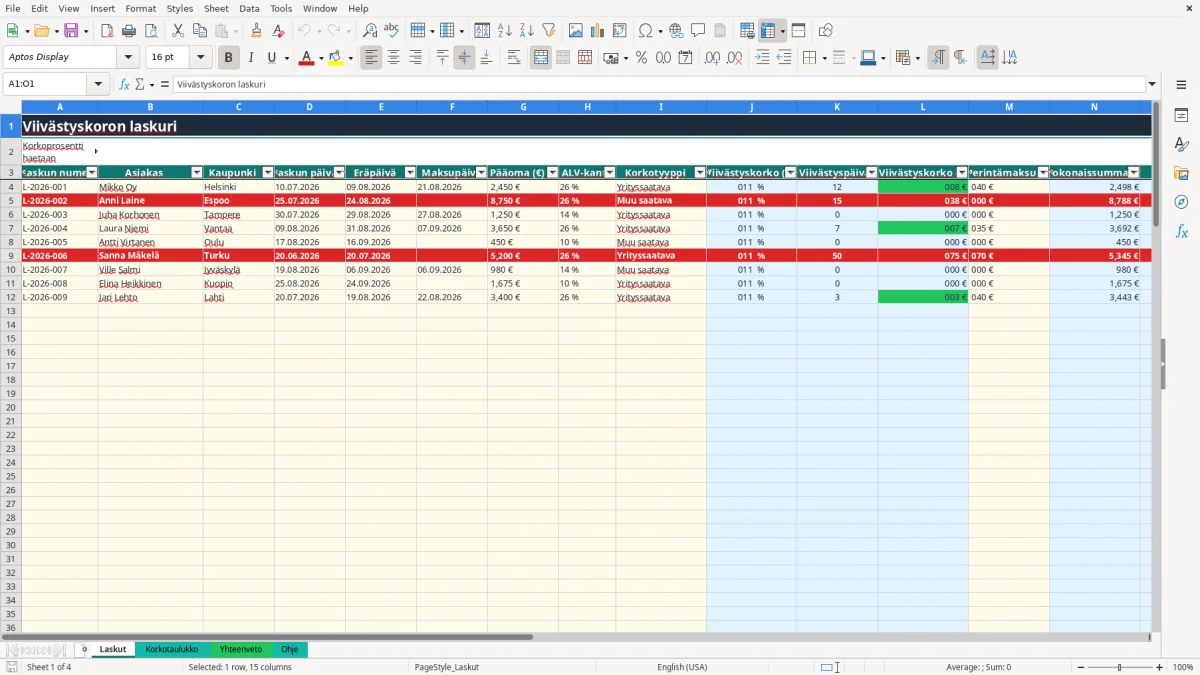Open the Name Box dropdown arrow
The image size is (1200, 675).
[99, 84]
